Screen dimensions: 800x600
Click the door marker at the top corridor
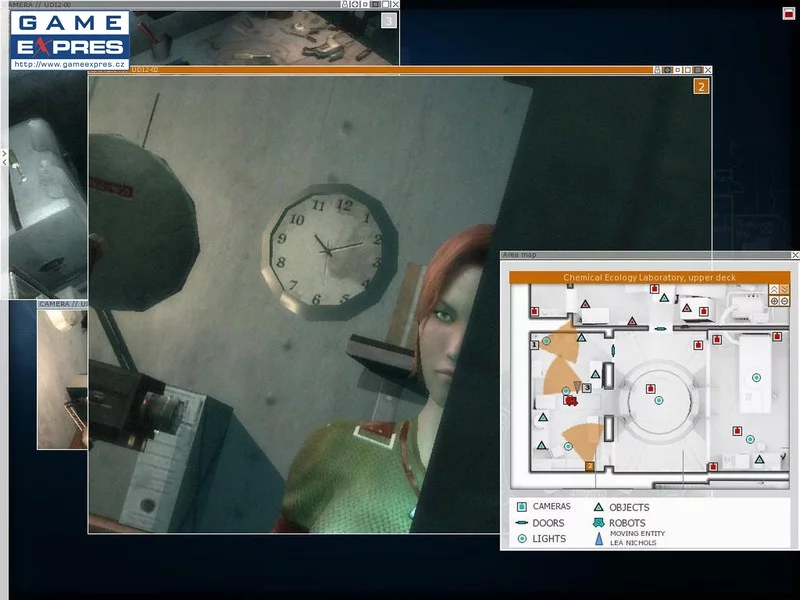[660, 328]
